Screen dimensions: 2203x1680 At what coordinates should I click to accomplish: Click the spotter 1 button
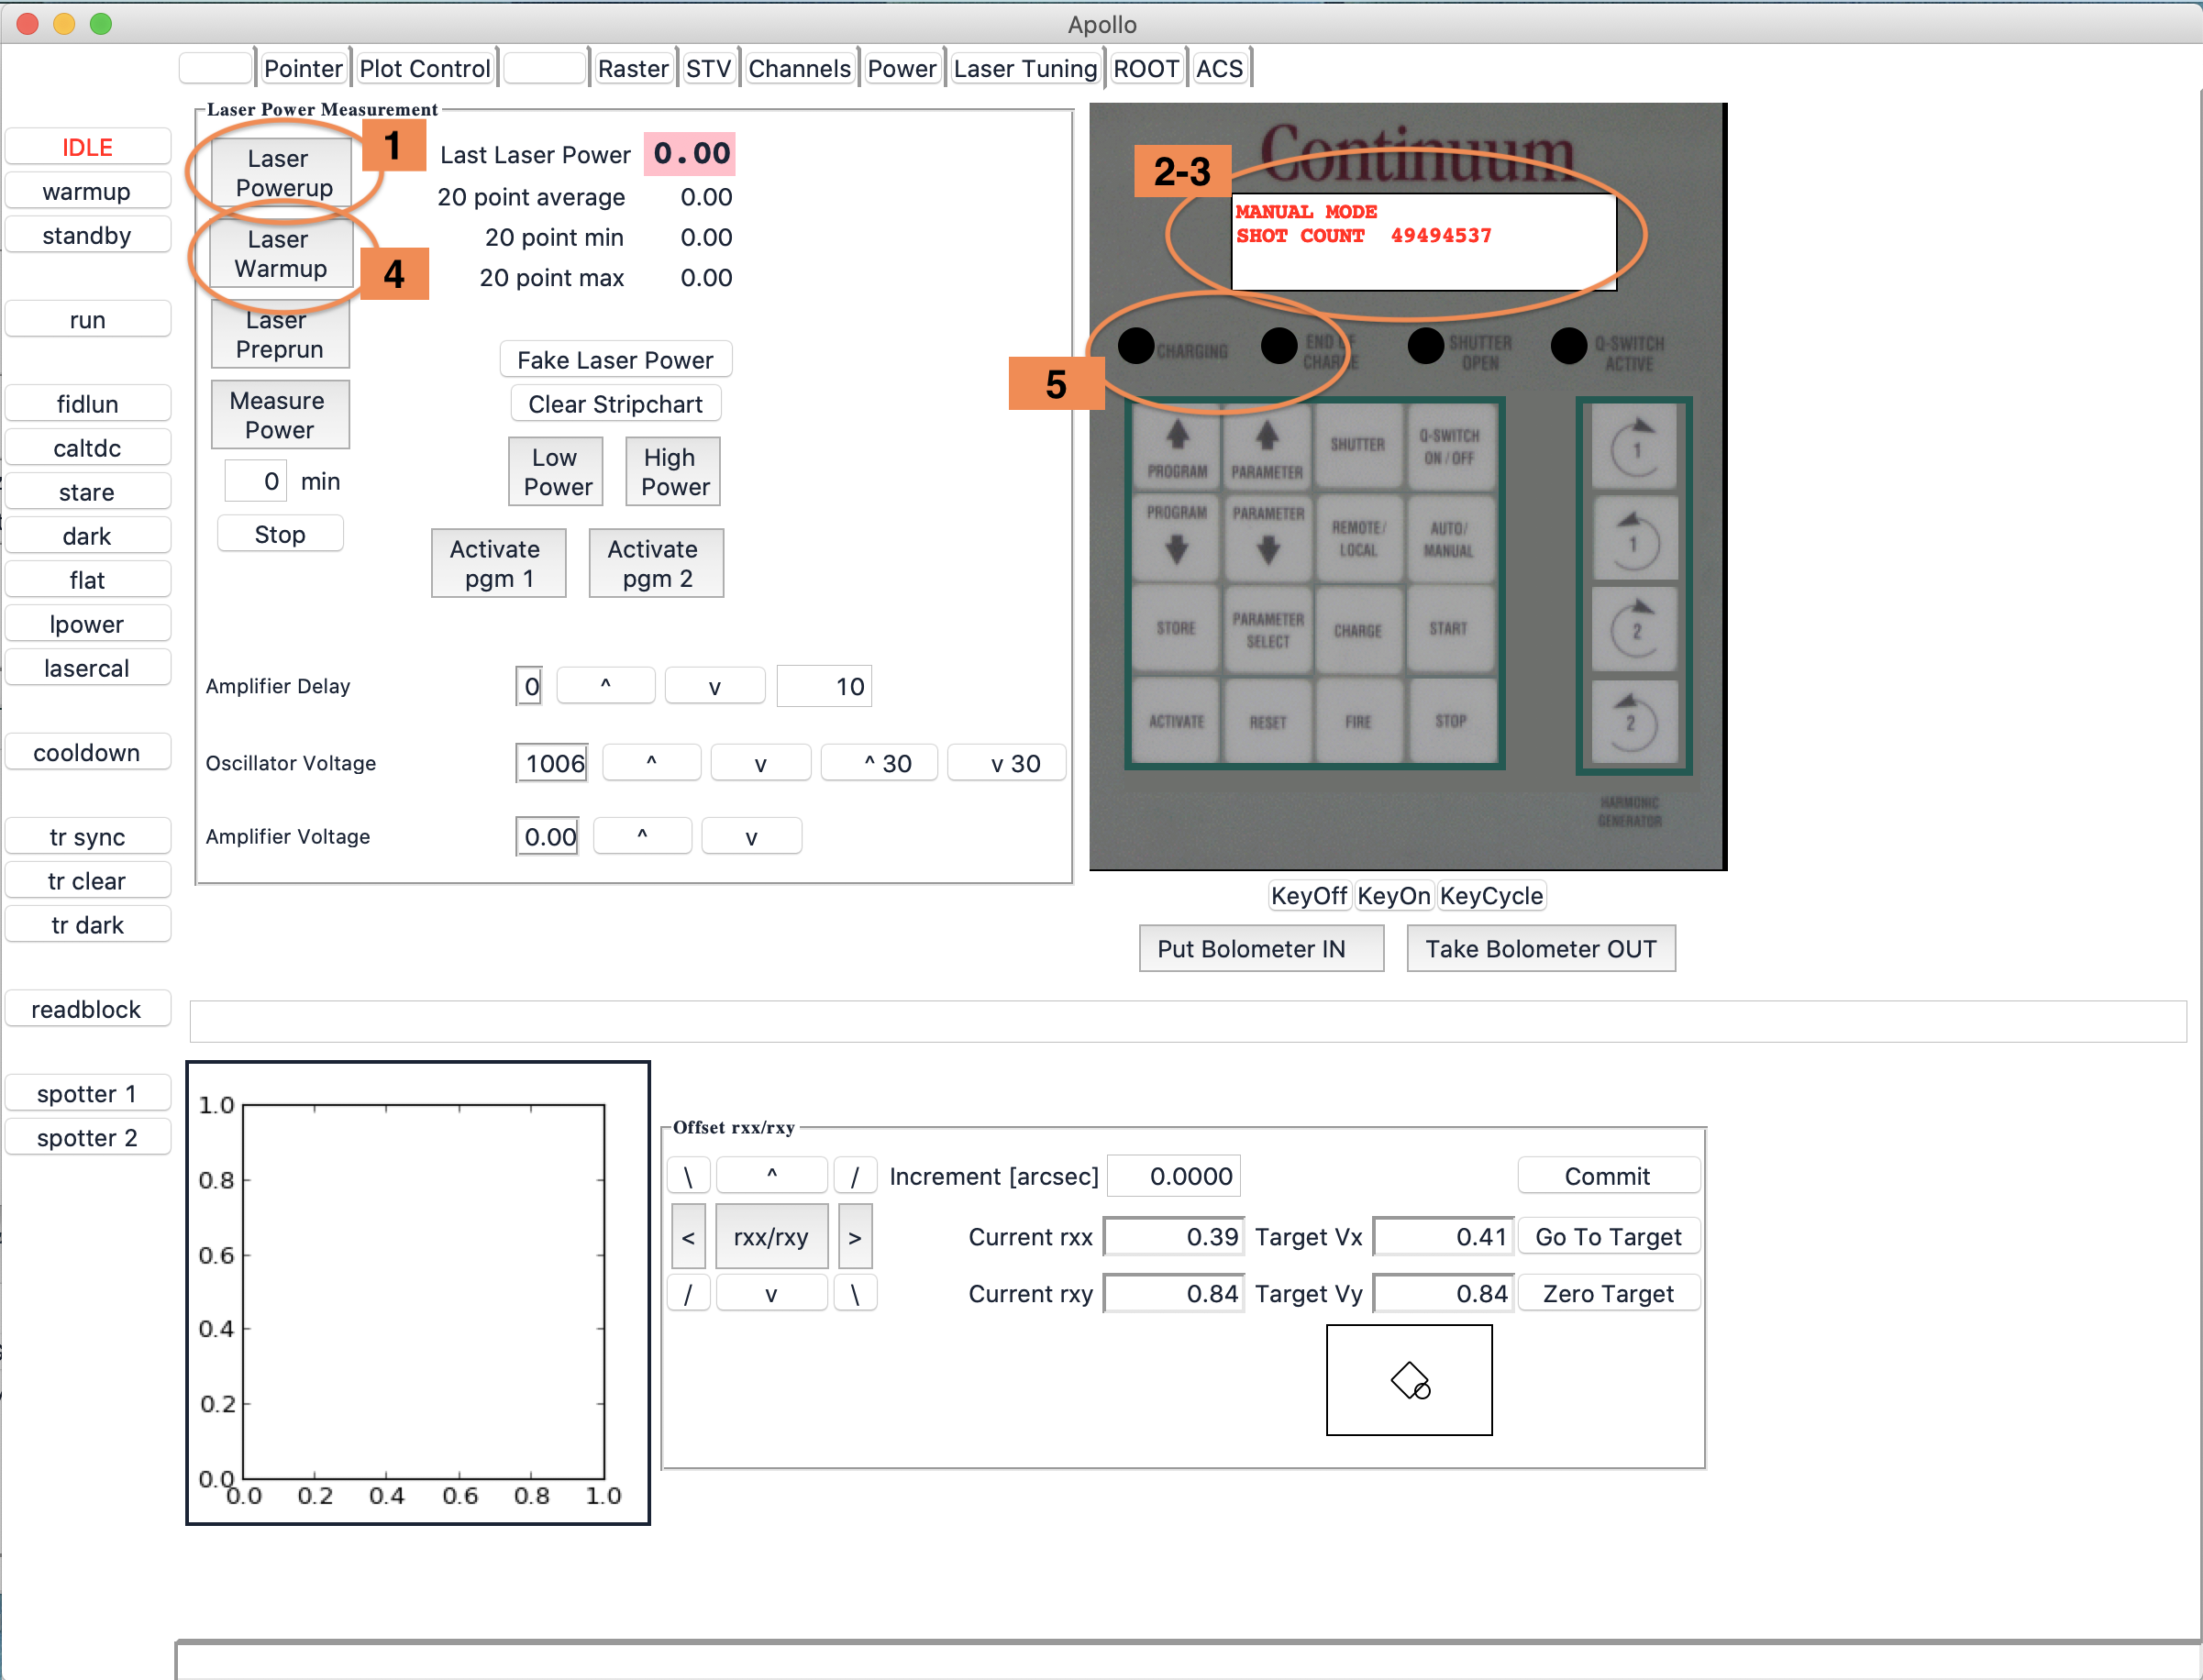pos(87,1094)
